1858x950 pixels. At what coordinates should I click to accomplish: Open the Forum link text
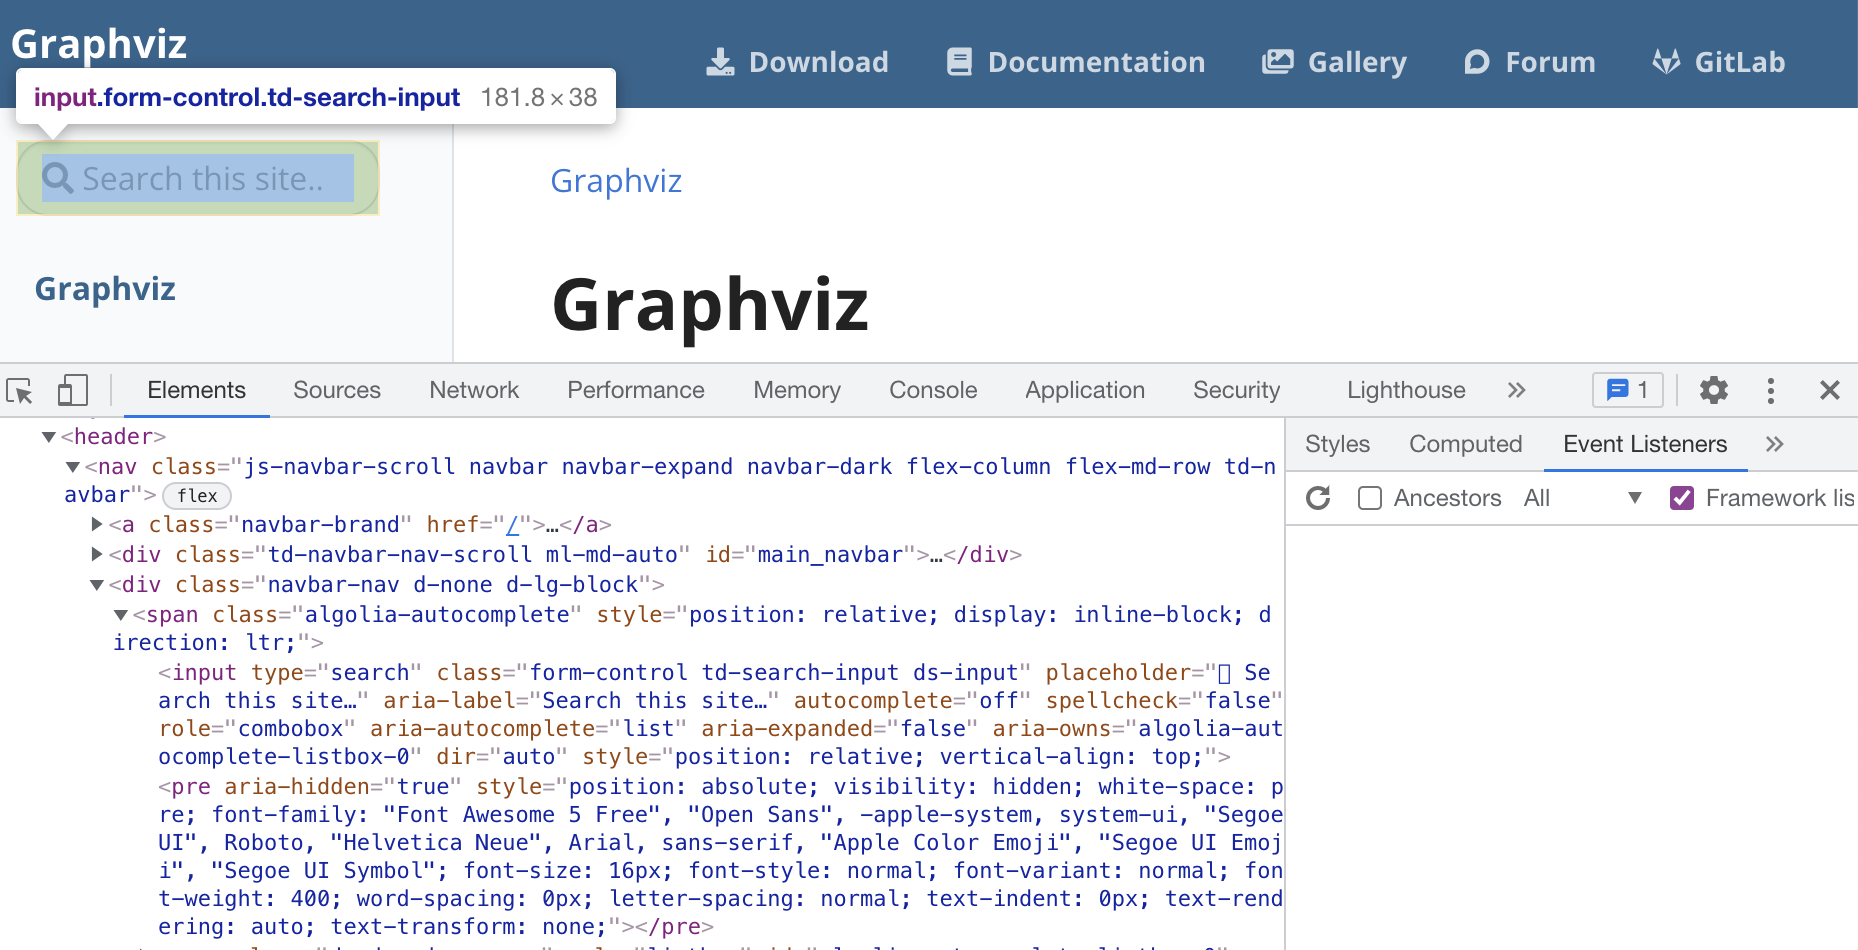pos(1550,62)
